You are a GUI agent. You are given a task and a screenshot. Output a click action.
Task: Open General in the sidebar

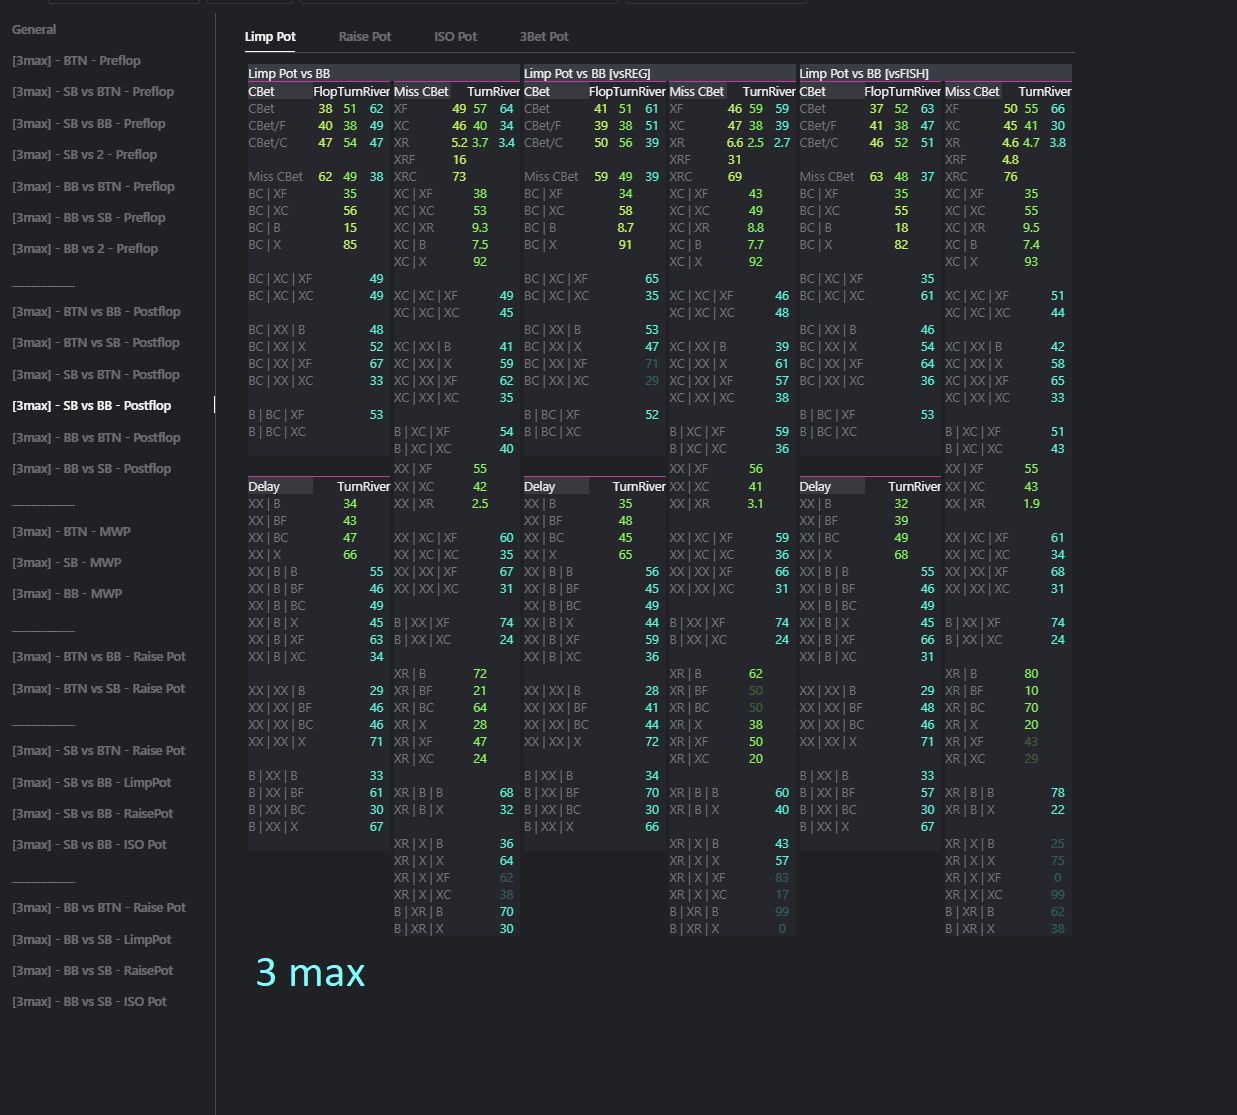(34, 30)
